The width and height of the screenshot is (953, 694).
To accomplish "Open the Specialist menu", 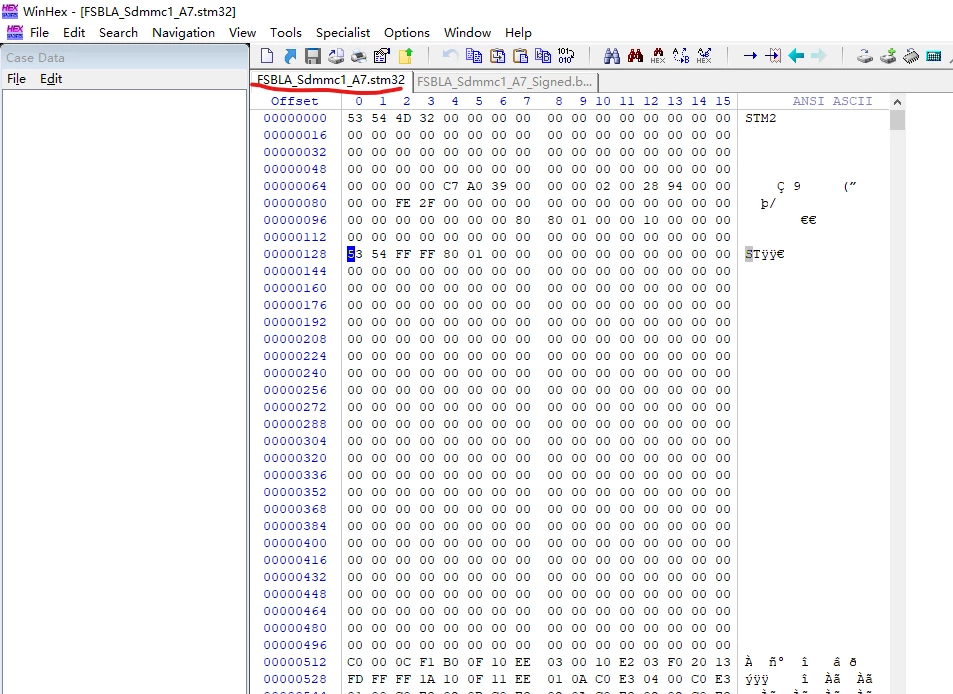I will click(x=343, y=33).
